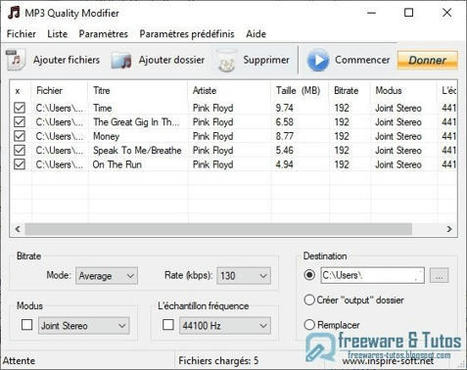Click the Supprimer button label

pos(266,60)
